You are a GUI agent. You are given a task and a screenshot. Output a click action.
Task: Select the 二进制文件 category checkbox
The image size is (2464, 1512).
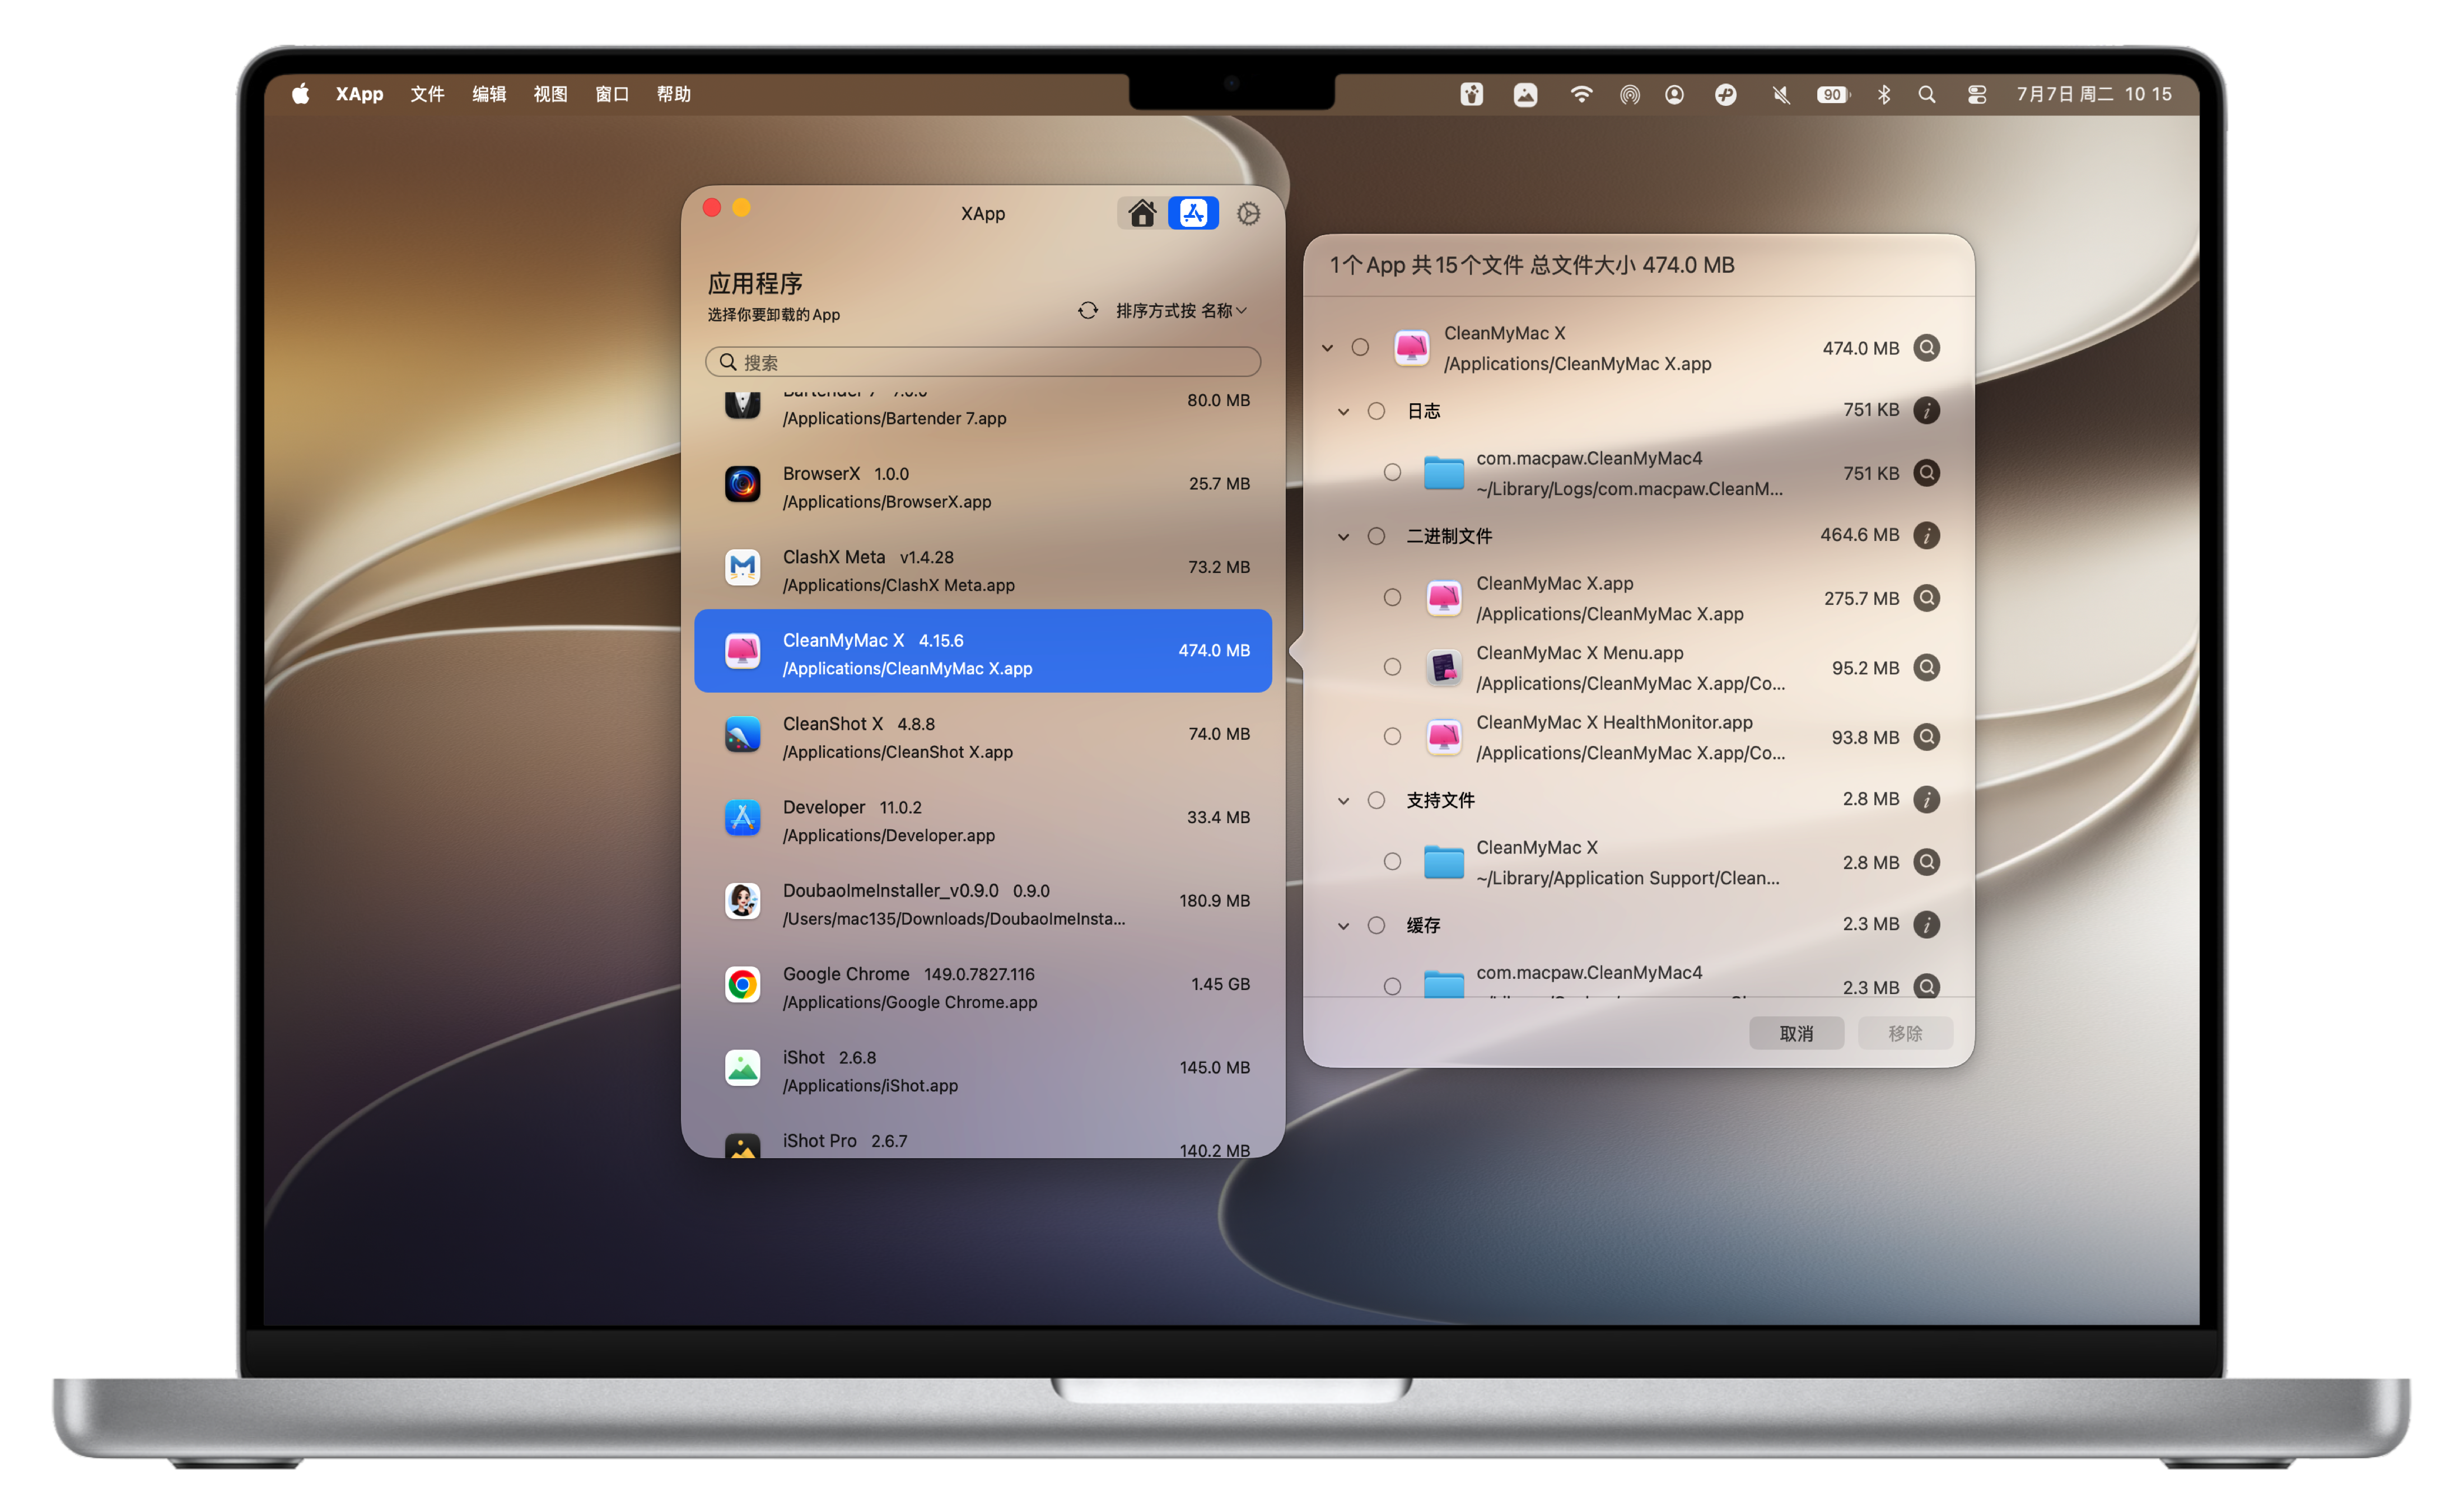pyautogui.click(x=1376, y=536)
